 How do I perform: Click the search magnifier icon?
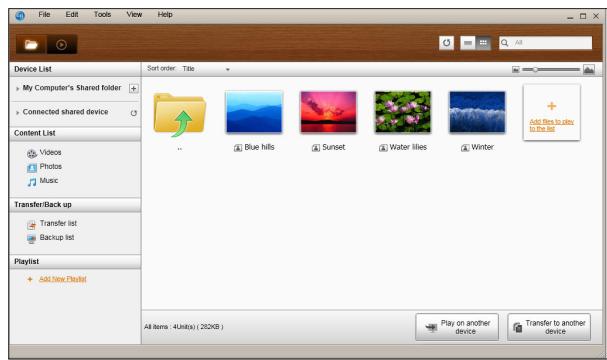coord(504,43)
